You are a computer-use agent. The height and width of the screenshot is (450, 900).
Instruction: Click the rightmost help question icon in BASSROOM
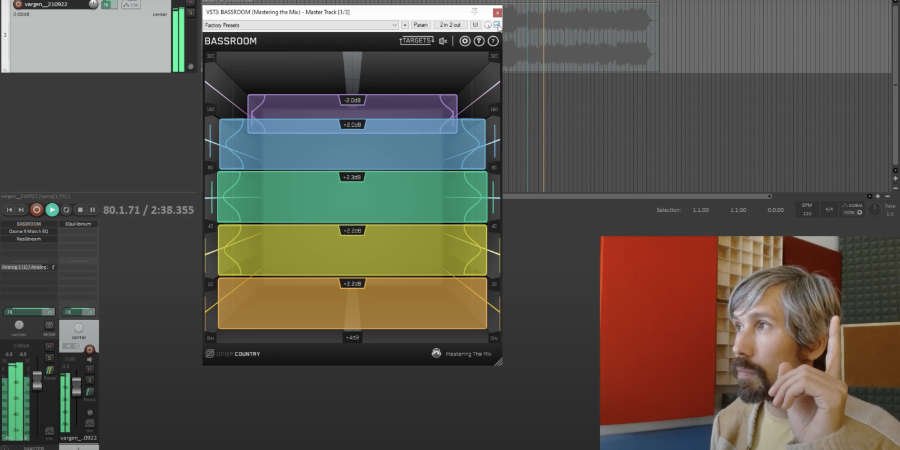click(x=493, y=41)
